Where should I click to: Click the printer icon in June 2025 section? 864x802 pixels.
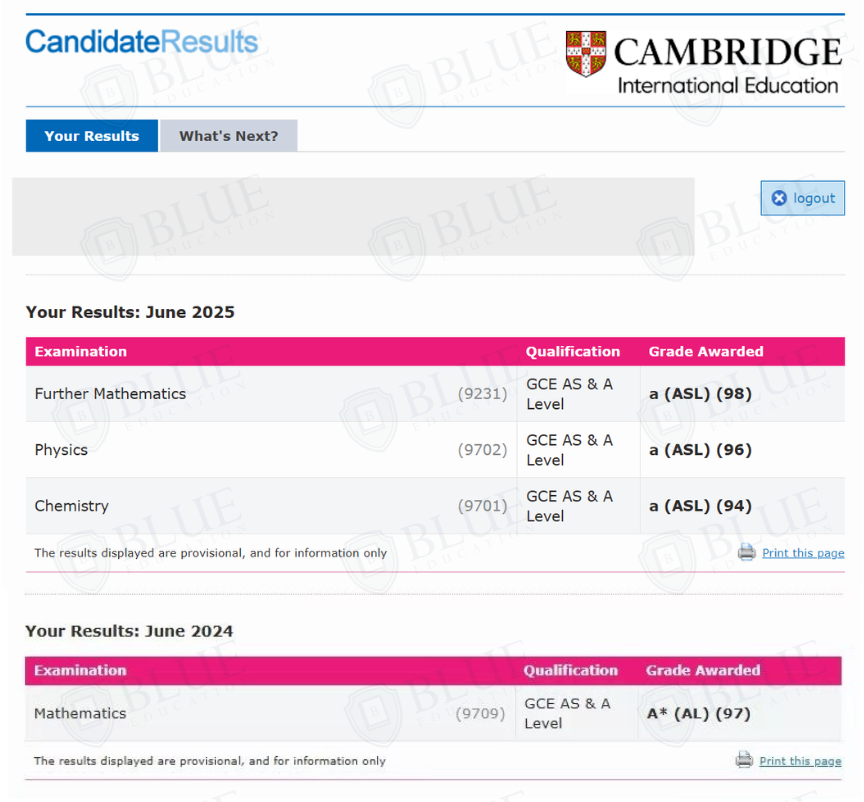(747, 552)
